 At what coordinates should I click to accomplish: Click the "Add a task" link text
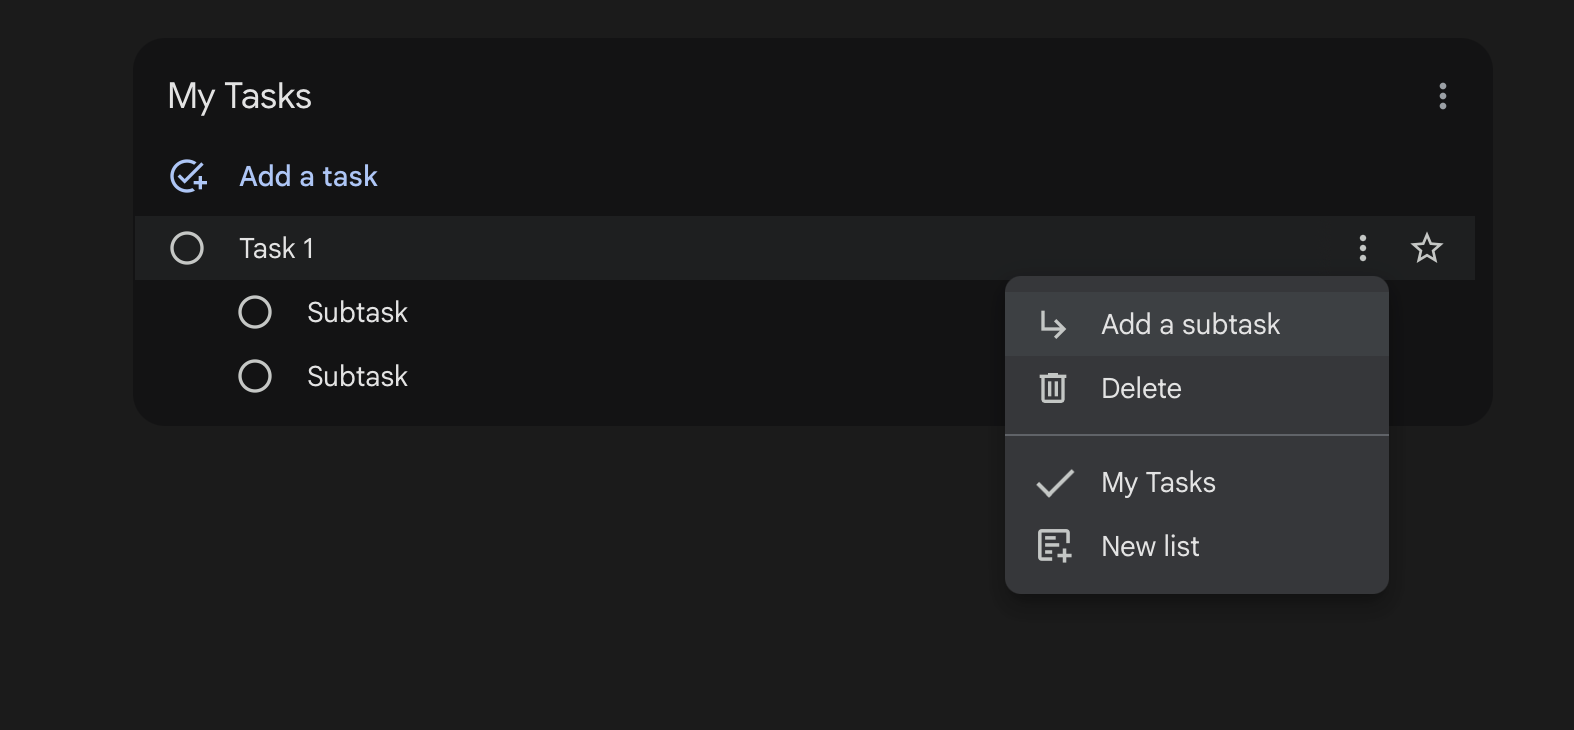[x=308, y=176]
